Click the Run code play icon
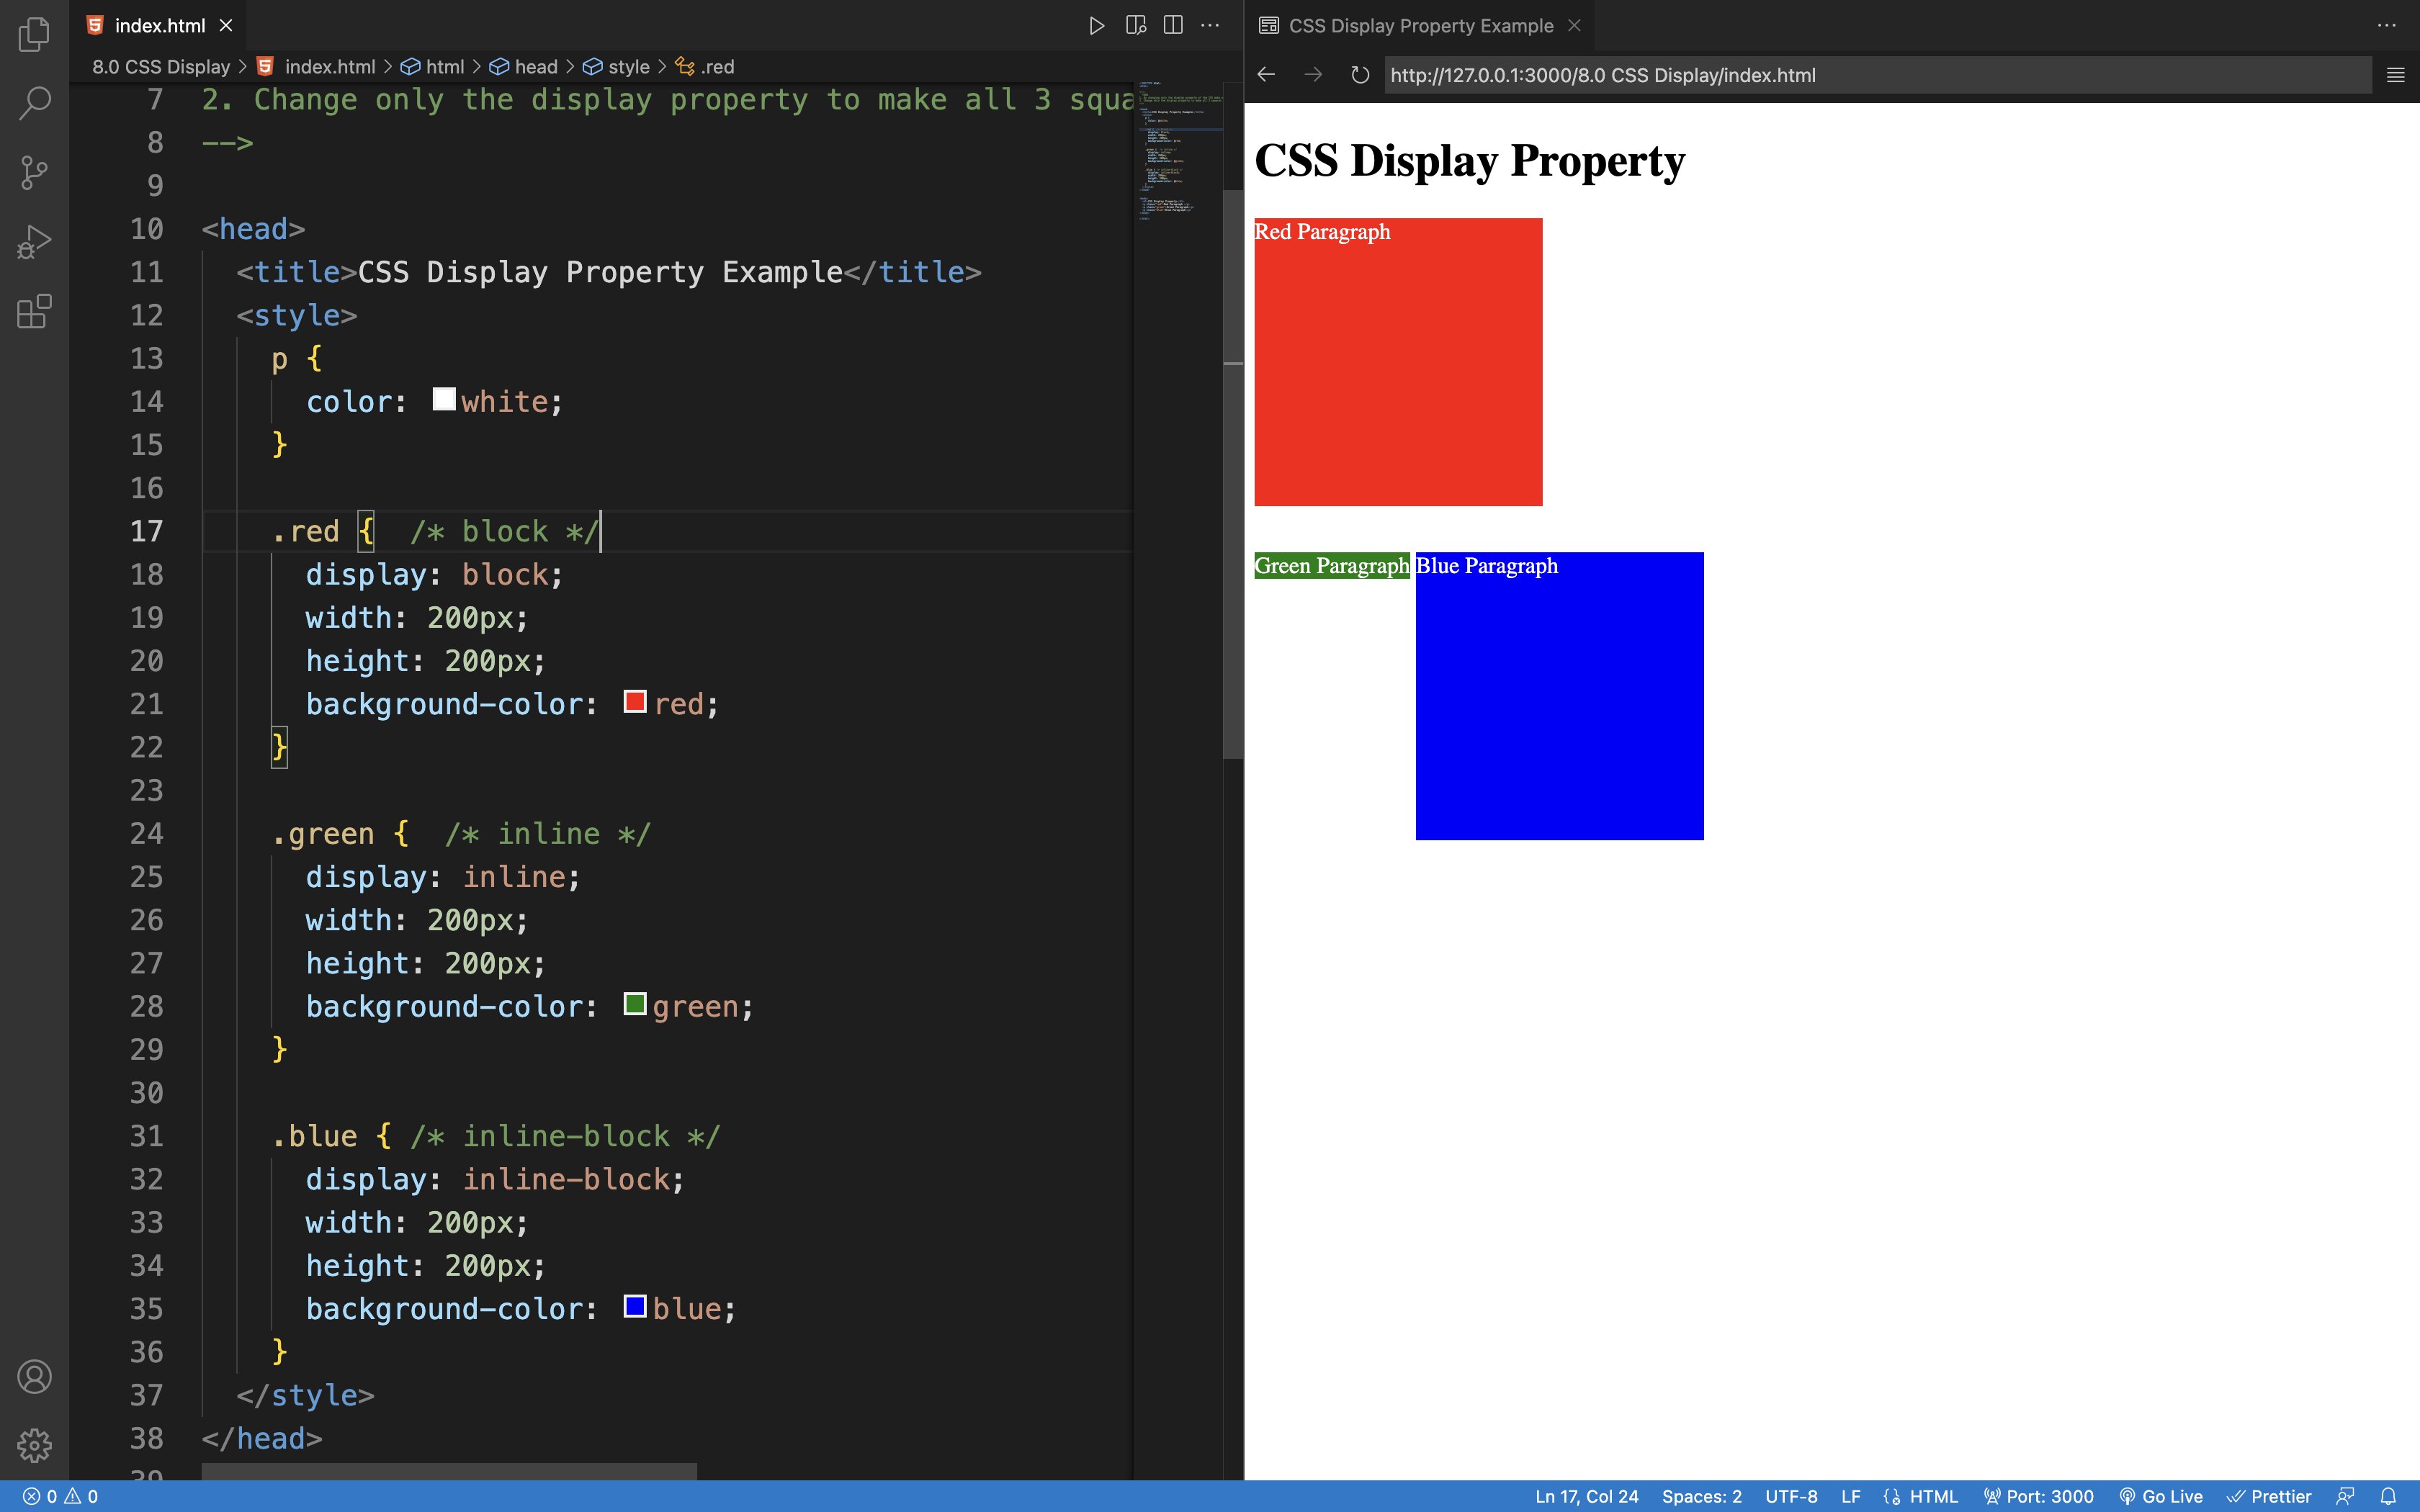 (x=1096, y=26)
